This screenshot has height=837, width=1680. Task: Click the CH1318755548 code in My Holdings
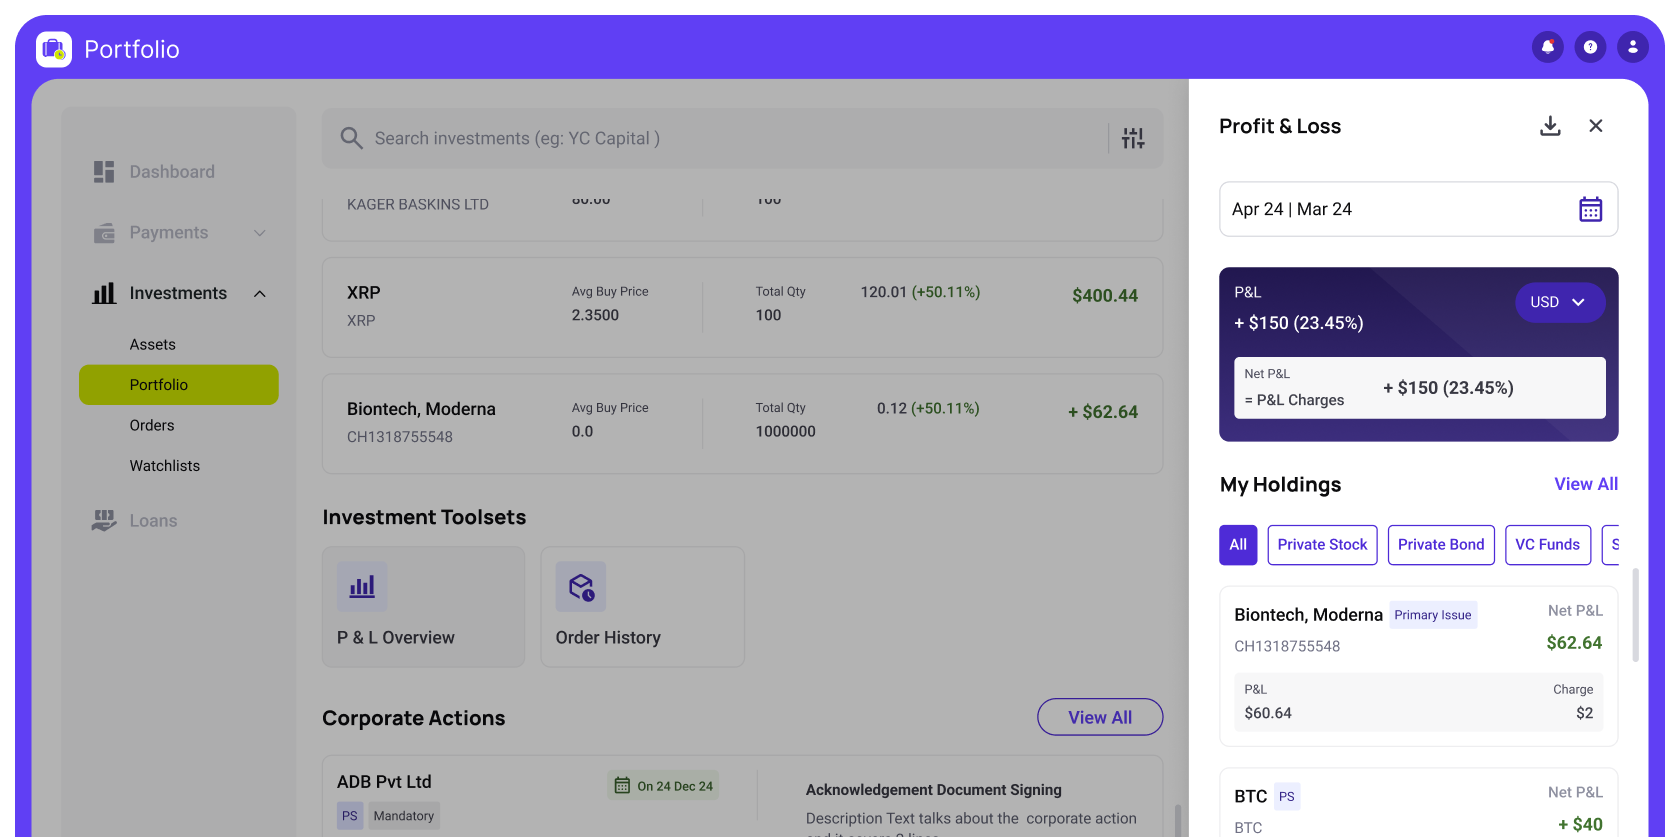(1287, 646)
